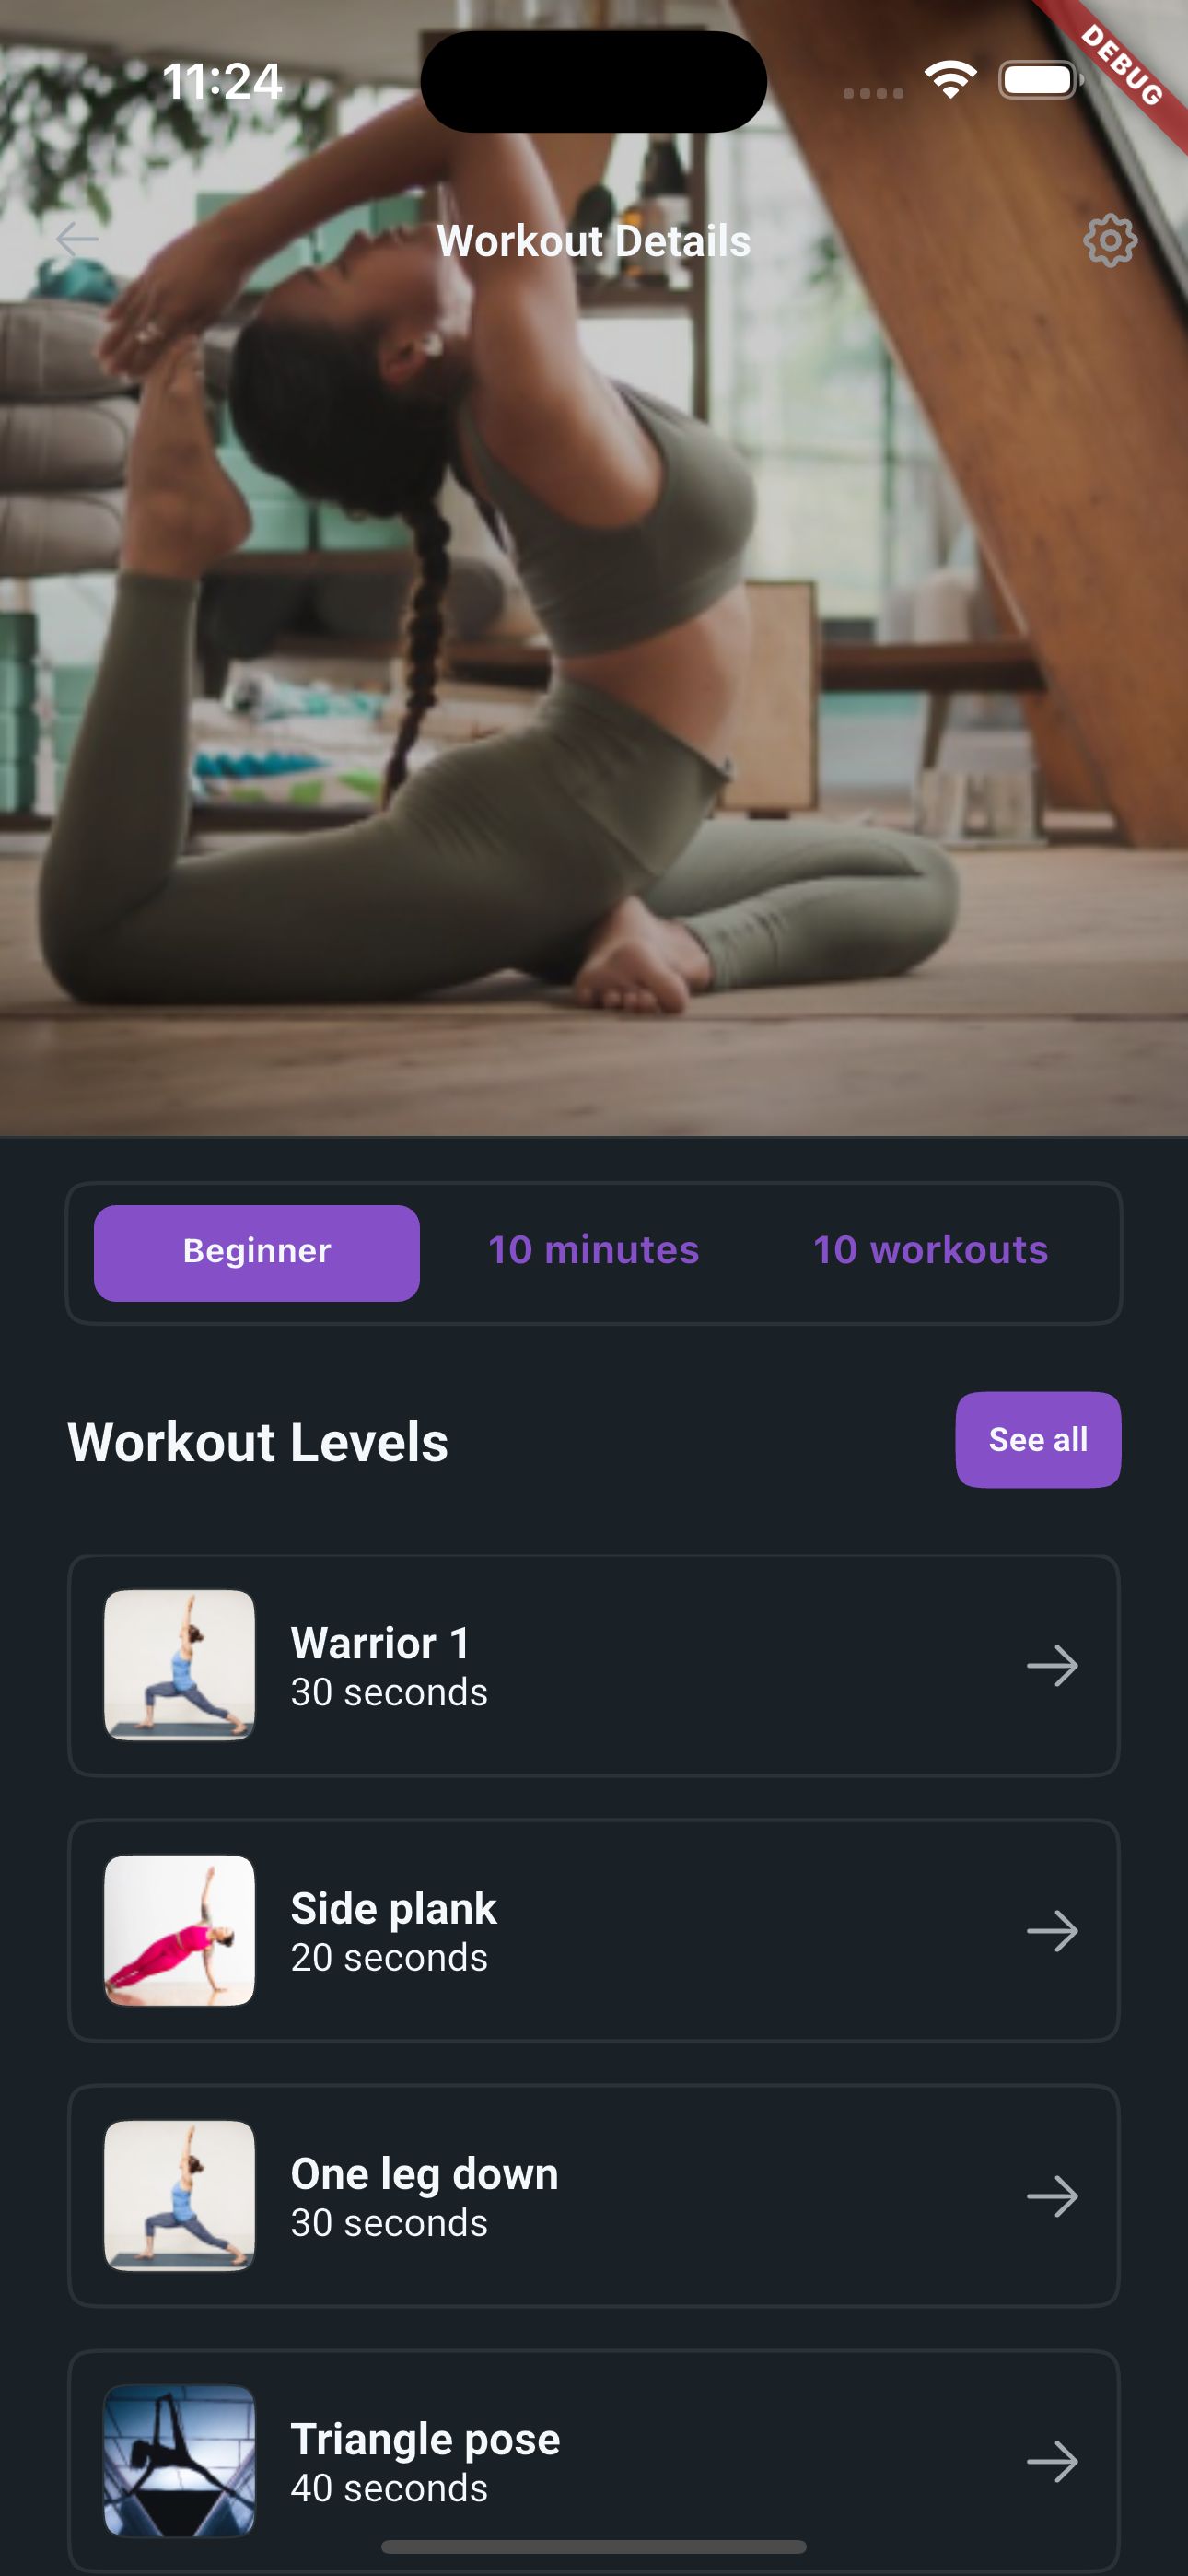1188x2576 pixels.
Task: Open settings via the gear icon
Action: point(1110,240)
